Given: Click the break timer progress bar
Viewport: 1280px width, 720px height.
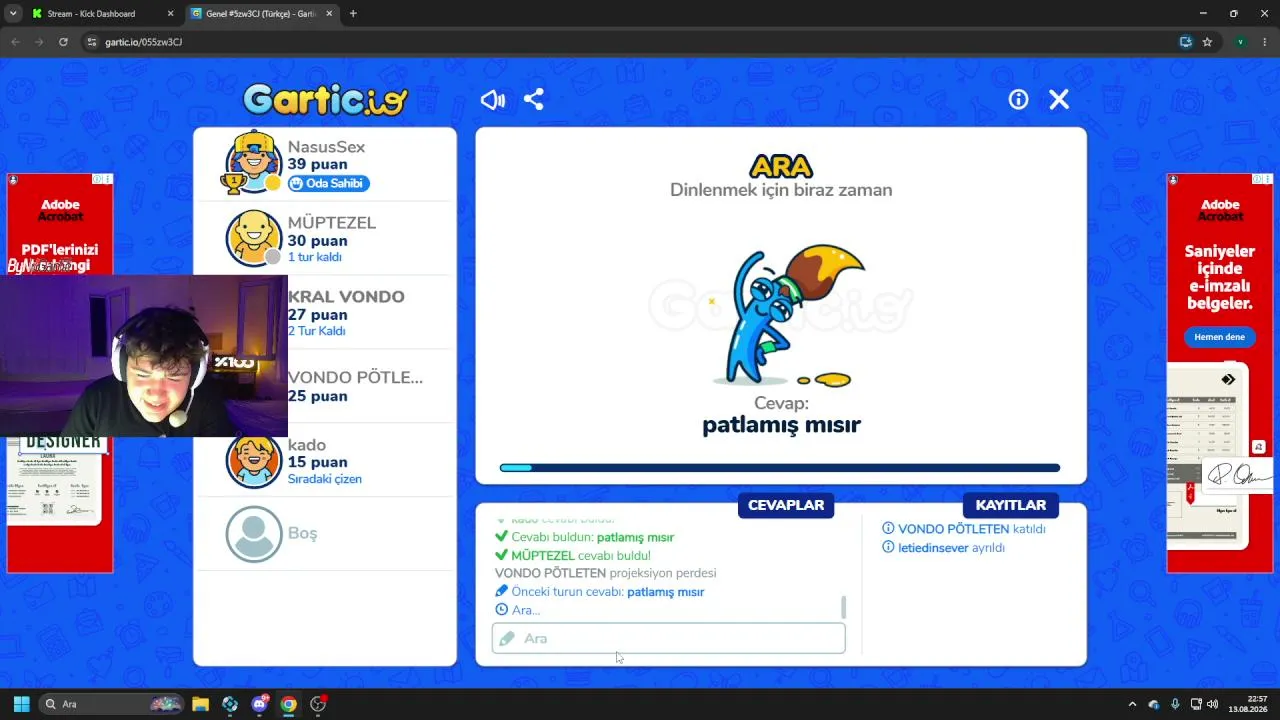Looking at the screenshot, I should tap(780, 468).
